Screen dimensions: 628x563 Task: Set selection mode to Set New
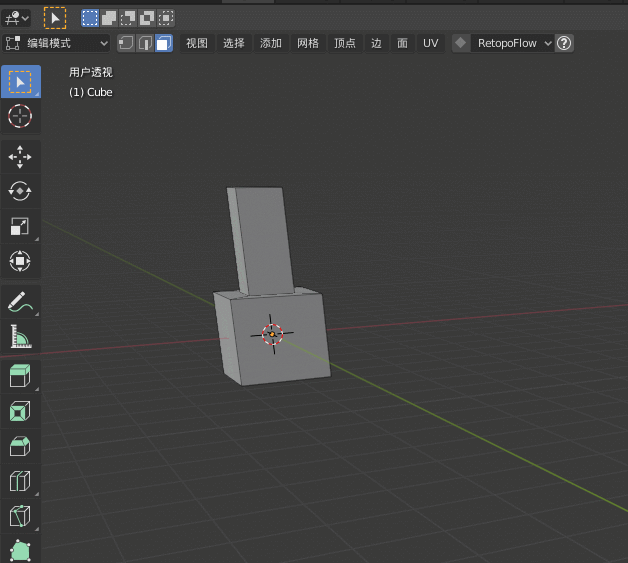90,18
